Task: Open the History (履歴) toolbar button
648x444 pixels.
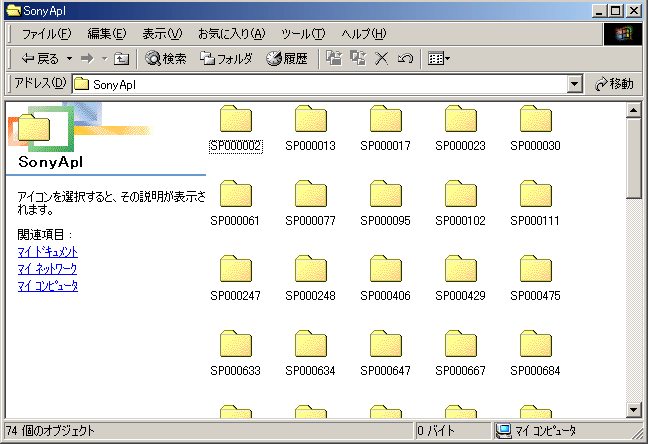Action: [x=286, y=59]
